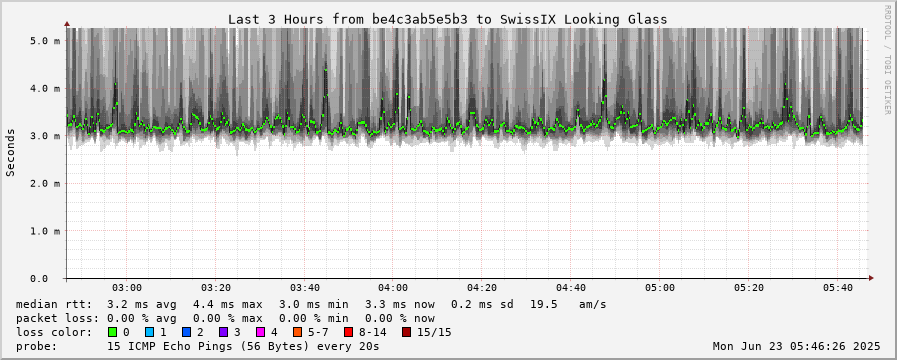
Task: Click the dark red 15/15 loss swatch
Action: (x=406, y=332)
